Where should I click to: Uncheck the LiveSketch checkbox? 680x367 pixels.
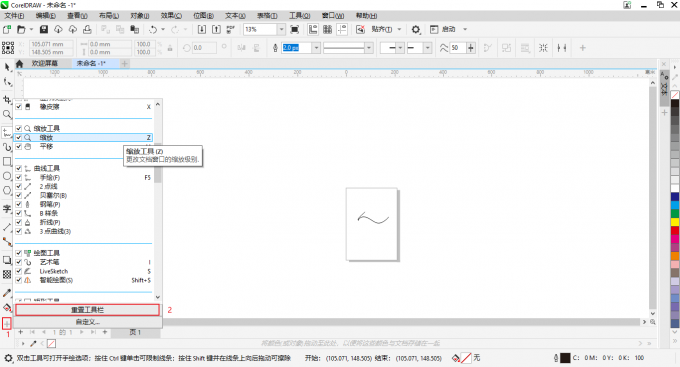[19, 271]
